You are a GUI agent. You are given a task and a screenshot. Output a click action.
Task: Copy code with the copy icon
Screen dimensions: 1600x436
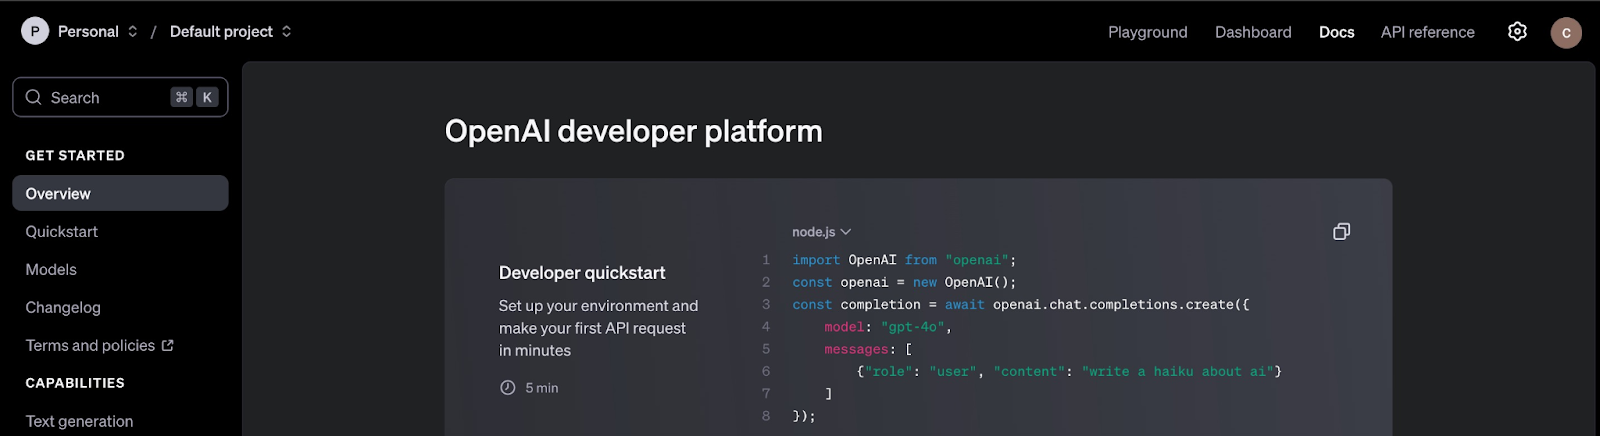[1342, 231]
